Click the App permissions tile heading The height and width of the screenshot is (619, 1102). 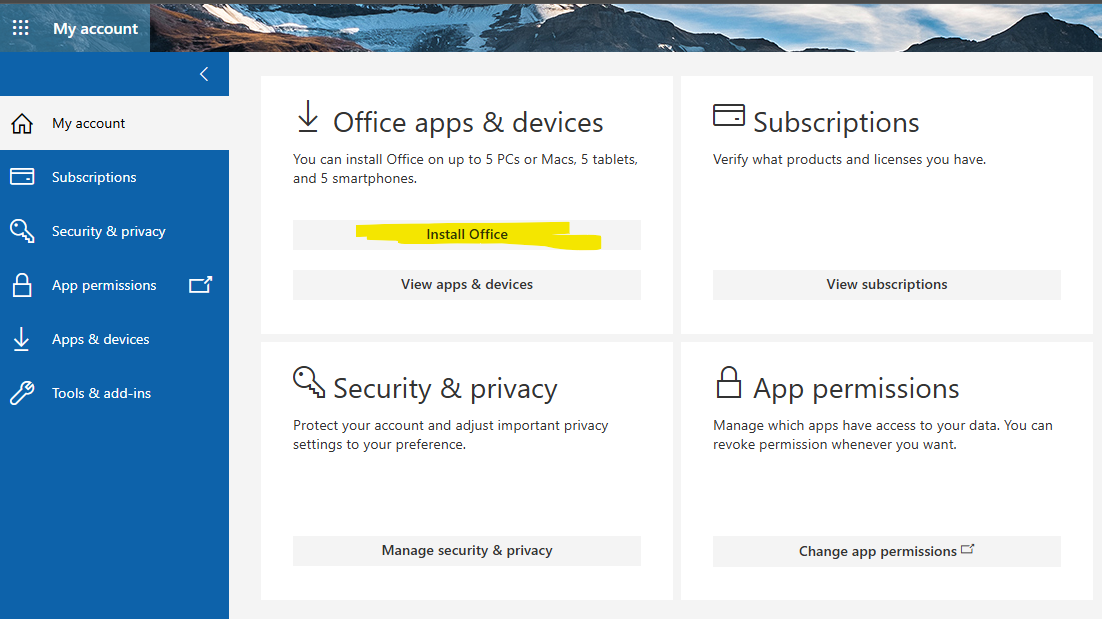pos(856,389)
